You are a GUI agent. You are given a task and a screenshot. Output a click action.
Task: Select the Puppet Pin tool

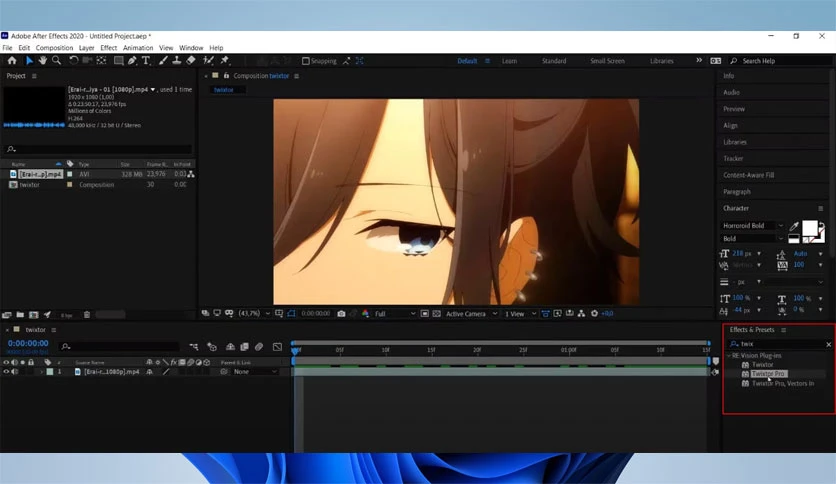[224, 61]
